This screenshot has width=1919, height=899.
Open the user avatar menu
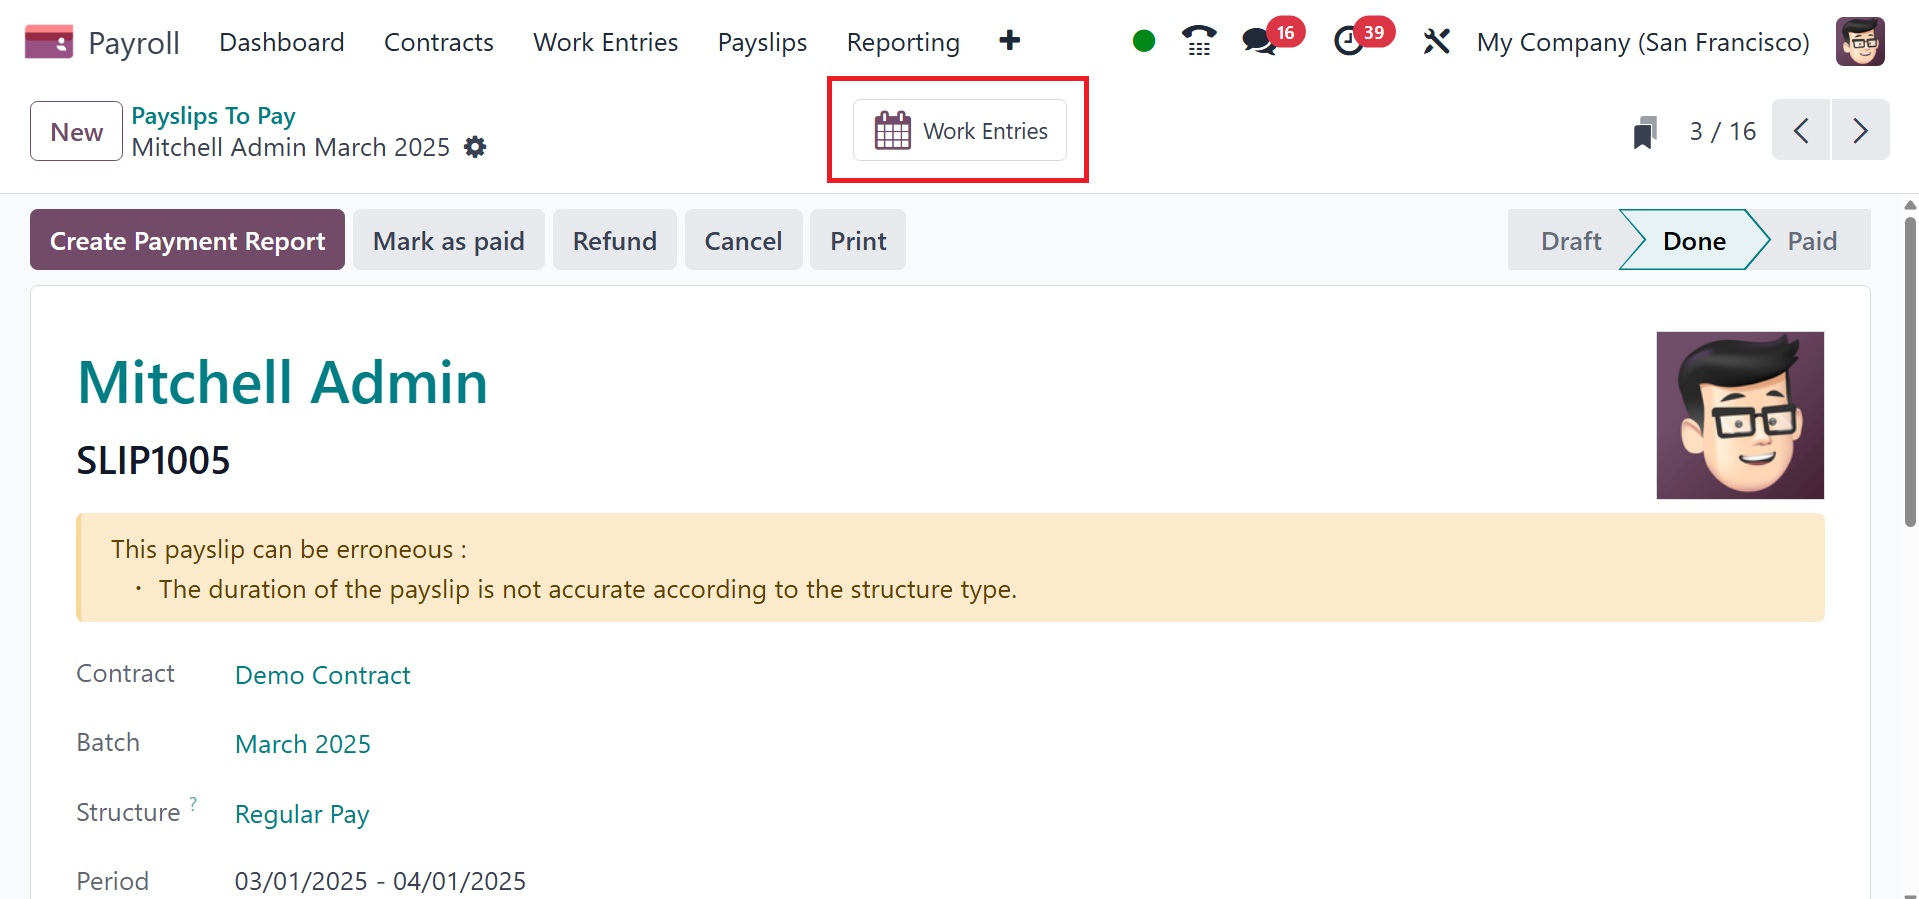click(1860, 42)
